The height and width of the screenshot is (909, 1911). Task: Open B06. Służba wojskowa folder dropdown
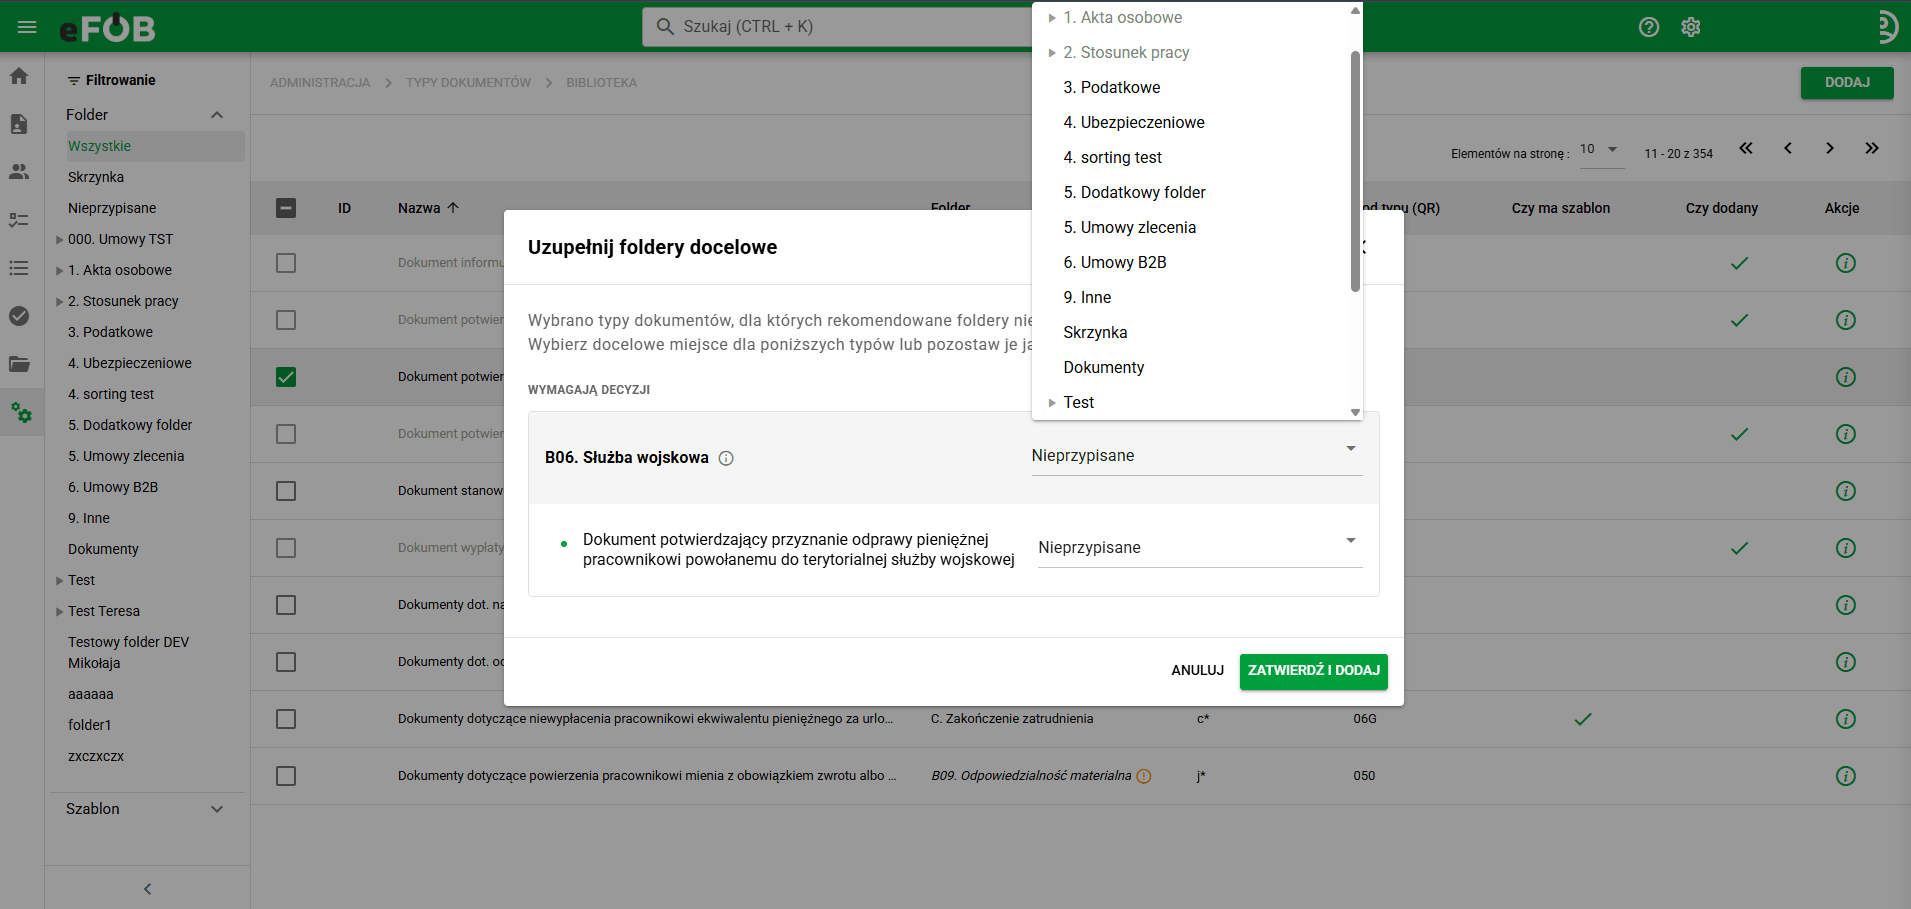click(x=1196, y=456)
